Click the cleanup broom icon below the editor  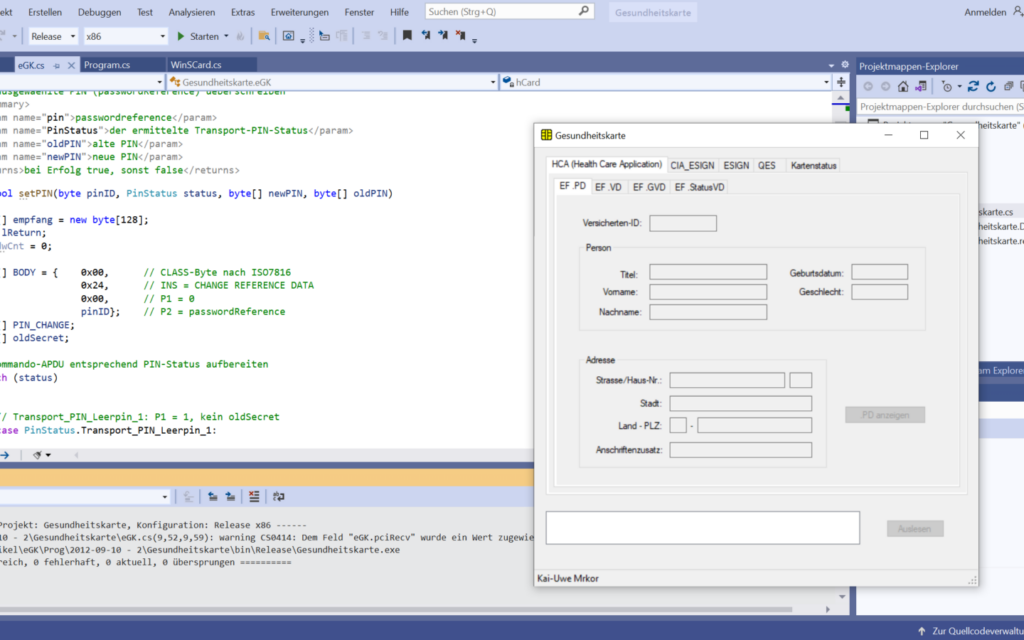pyautogui.click(x=37, y=455)
